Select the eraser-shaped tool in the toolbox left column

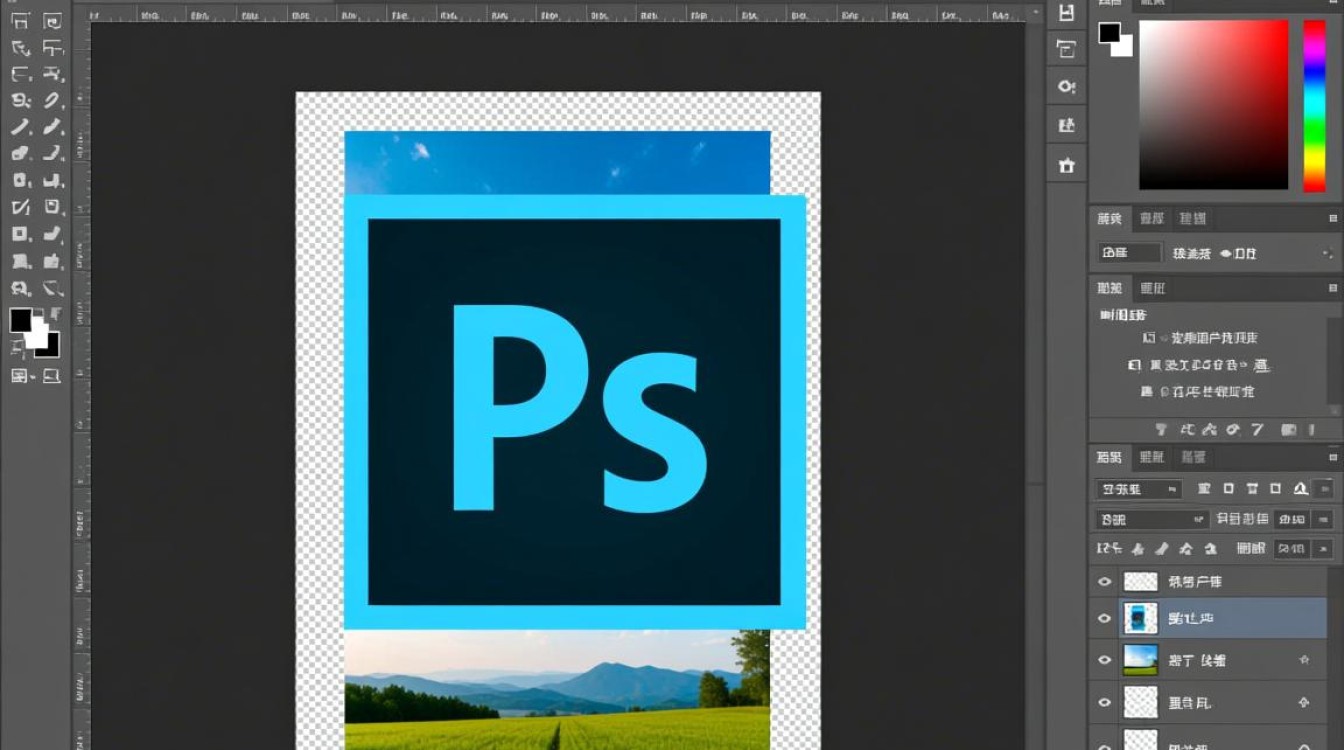[x=20, y=154]
